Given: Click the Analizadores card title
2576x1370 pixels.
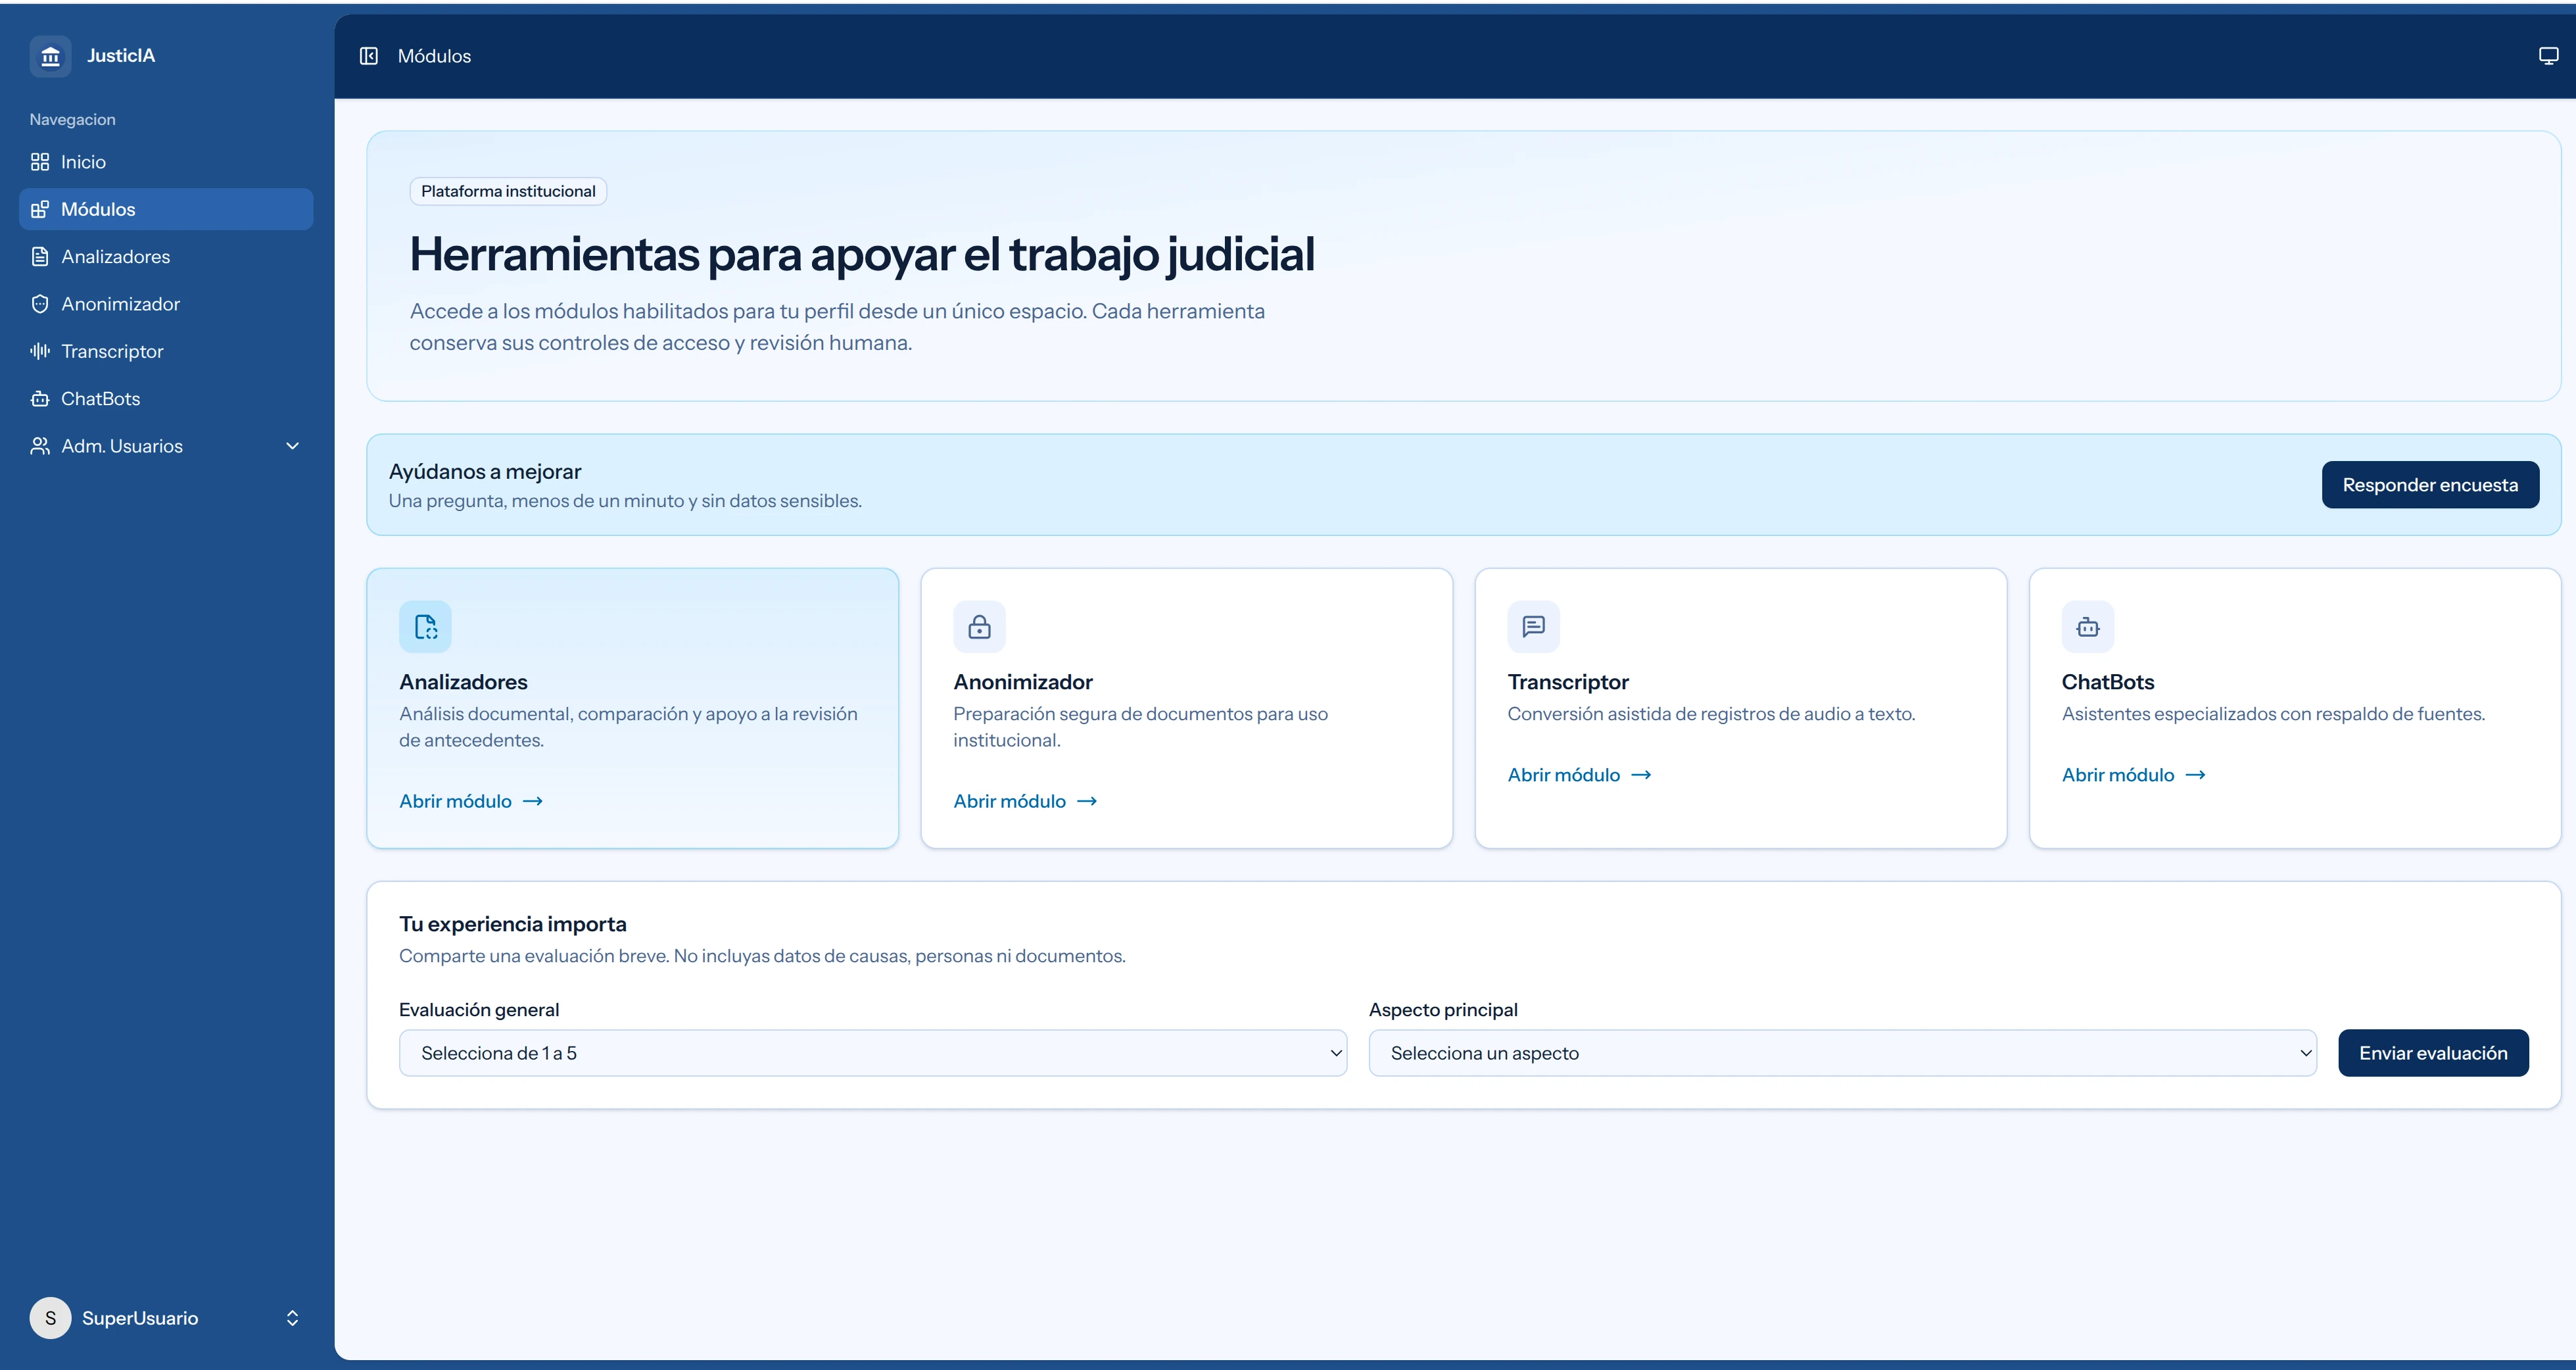Looking at the screenshot, I should point(463,682).
